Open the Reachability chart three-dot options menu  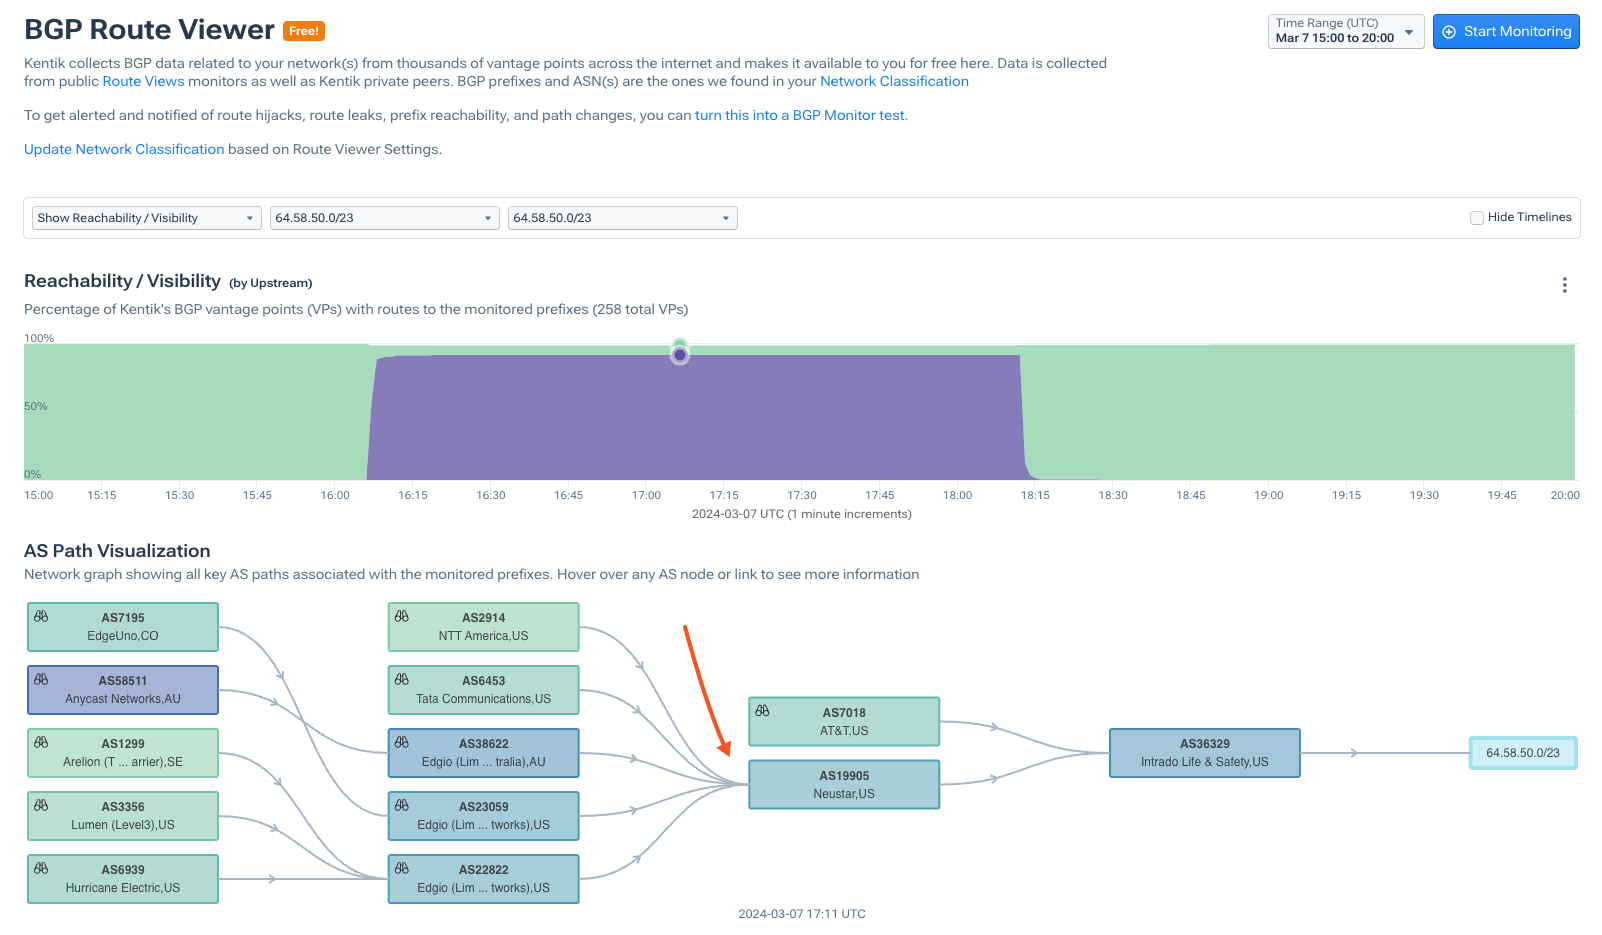(x=1565, y=285)
